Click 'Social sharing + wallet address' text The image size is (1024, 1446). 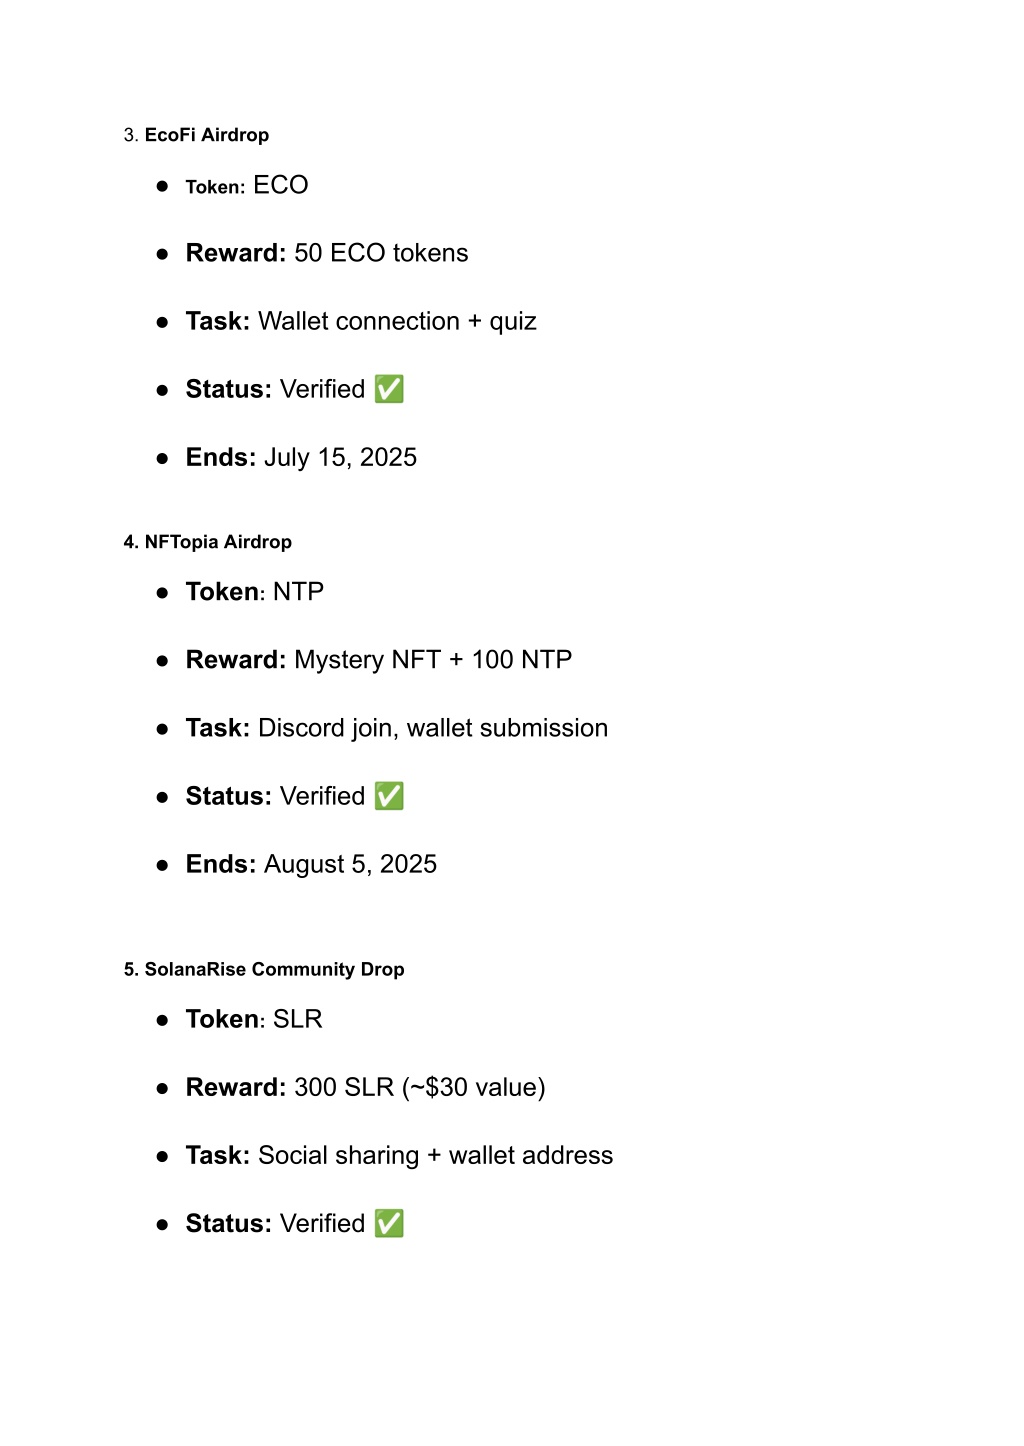pyautogui.click(x=435, y=1156)
